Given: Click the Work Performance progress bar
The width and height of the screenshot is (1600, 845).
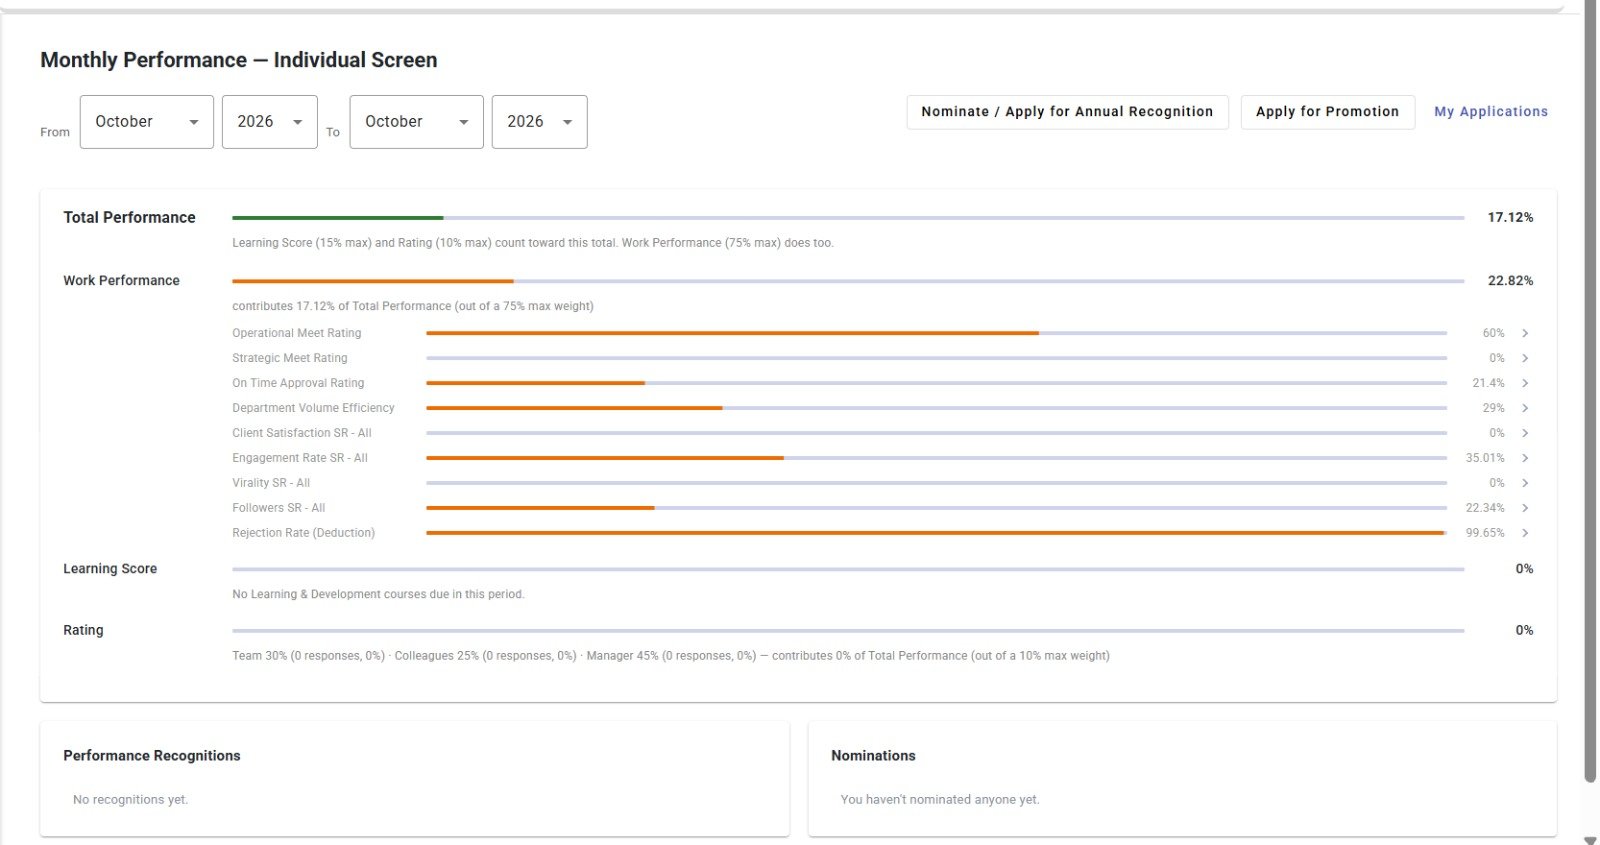Looking at the screenshot, I should click(x=848, y=281).
